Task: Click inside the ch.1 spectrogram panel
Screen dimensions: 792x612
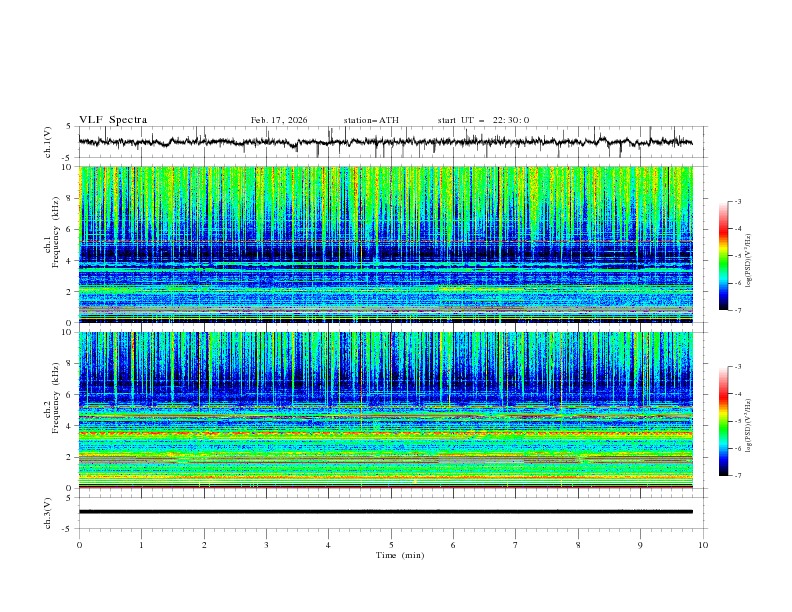Action: [x=386, y=244]
